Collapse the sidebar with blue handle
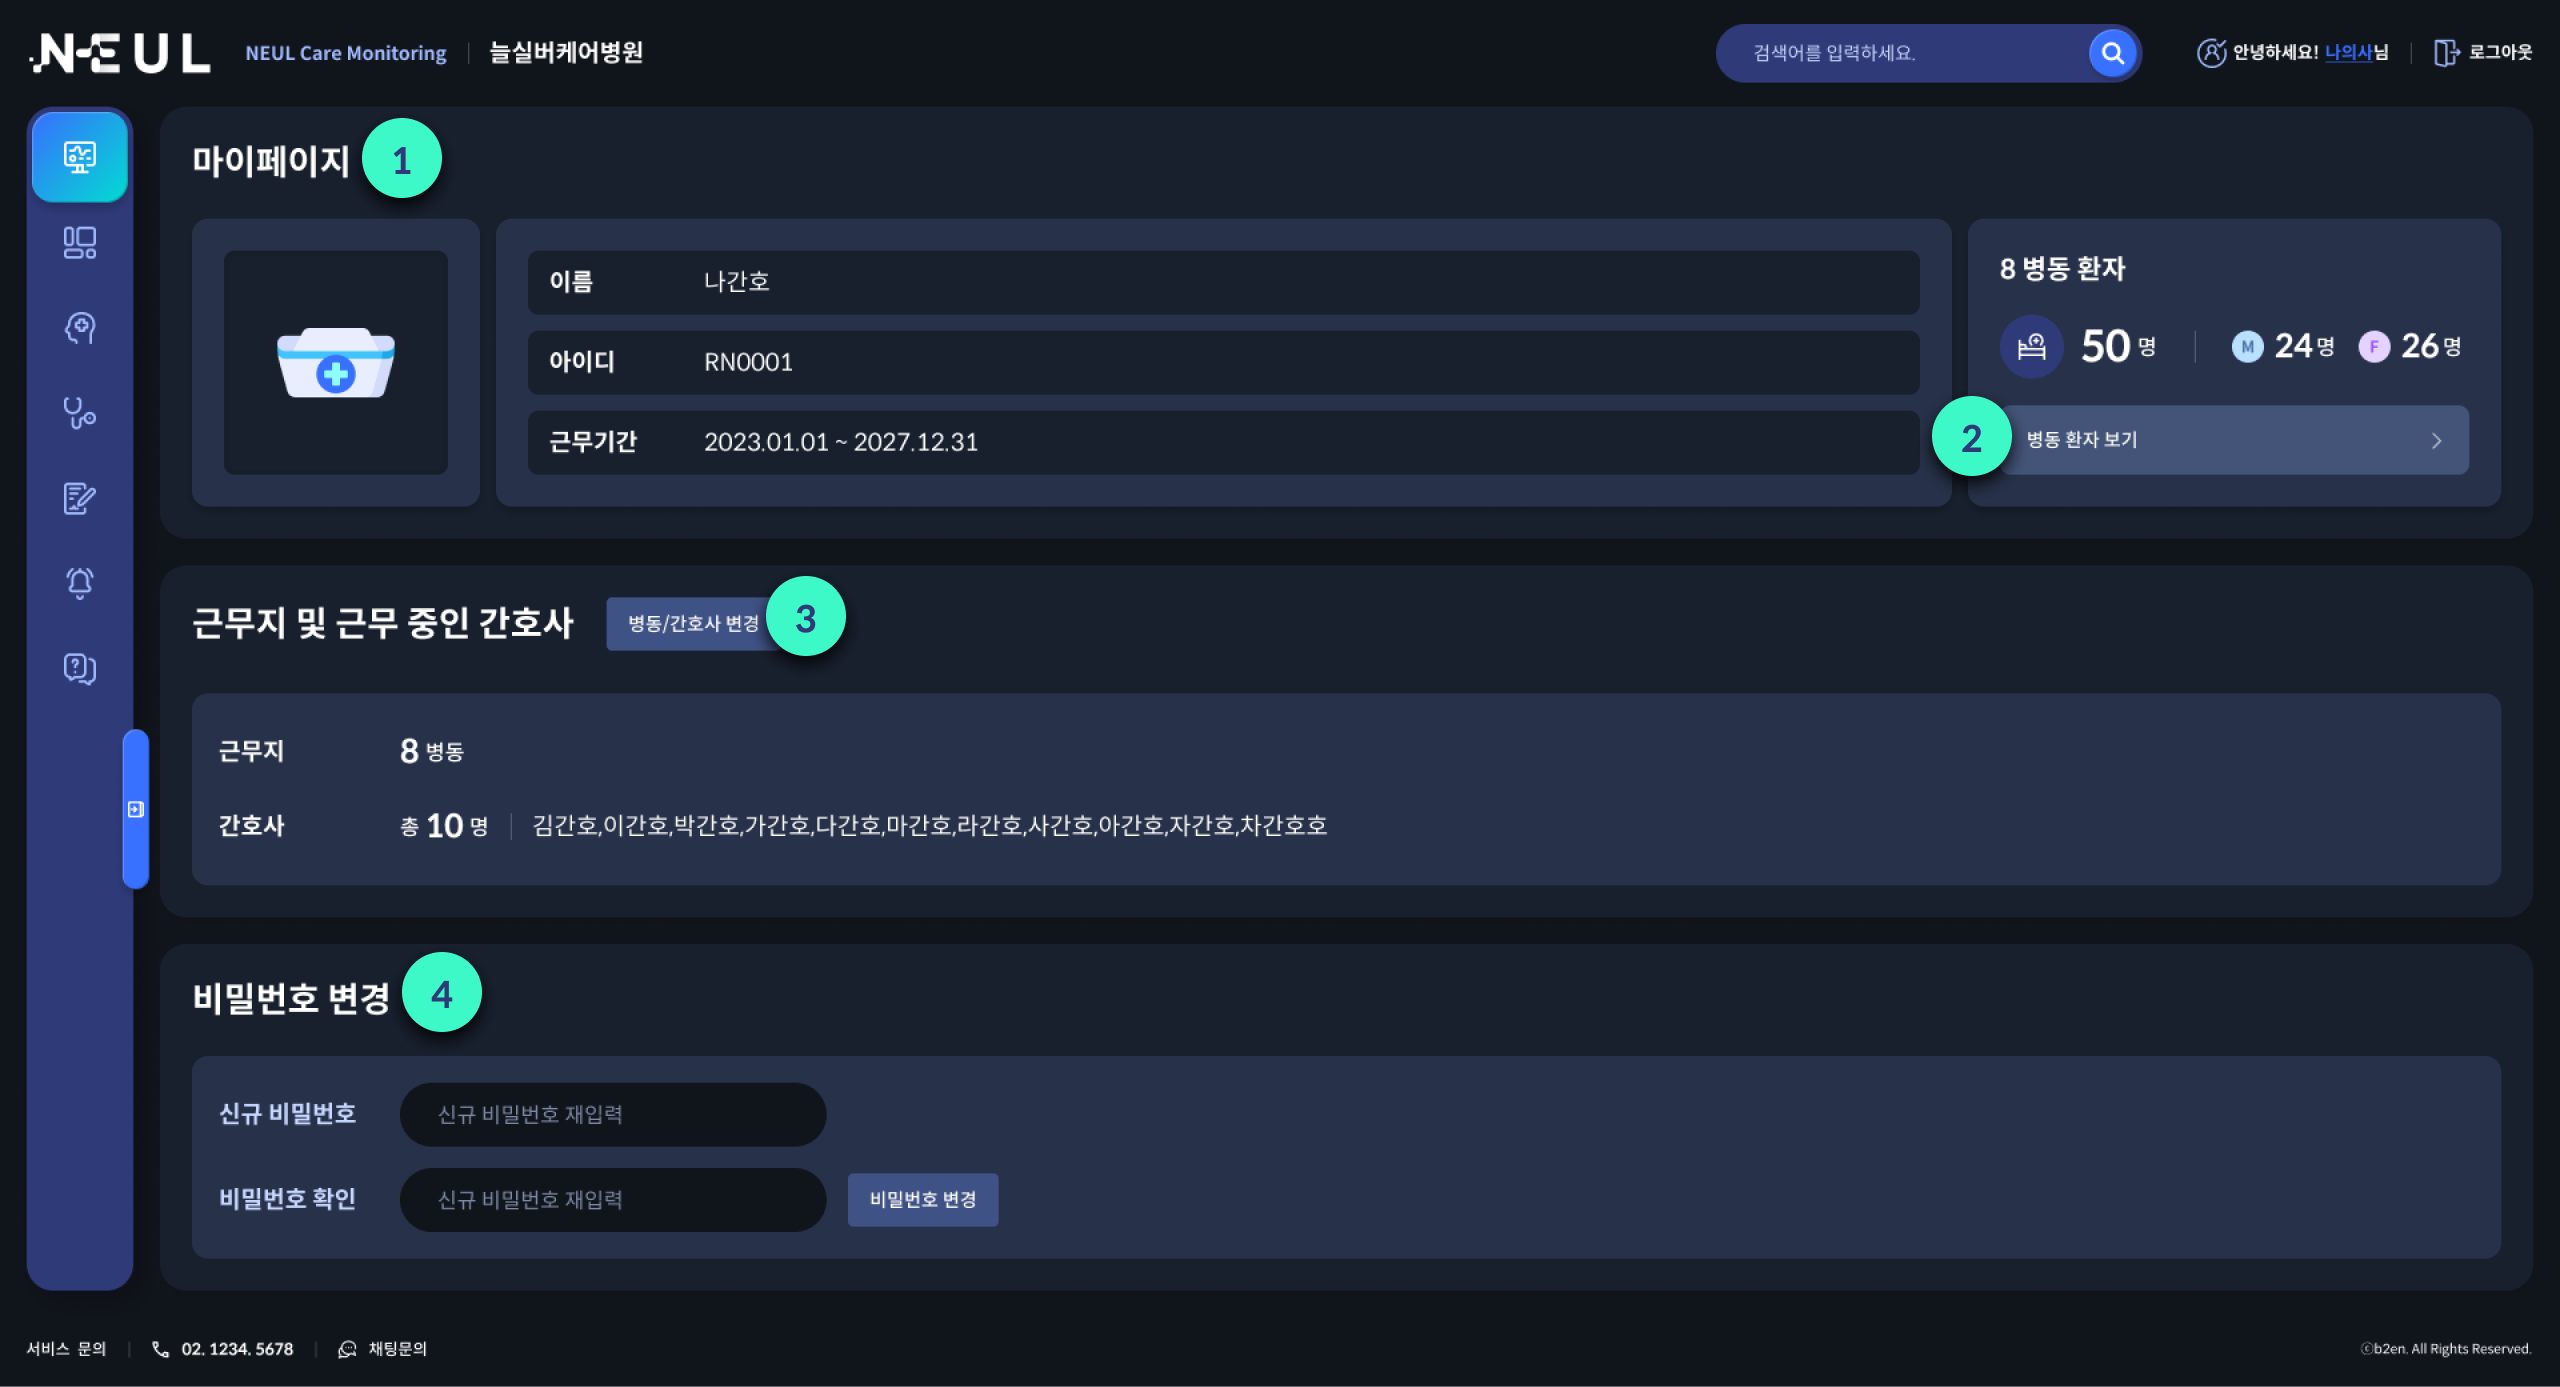The width and height of the screenshot is (2560, 1387). 136,809
